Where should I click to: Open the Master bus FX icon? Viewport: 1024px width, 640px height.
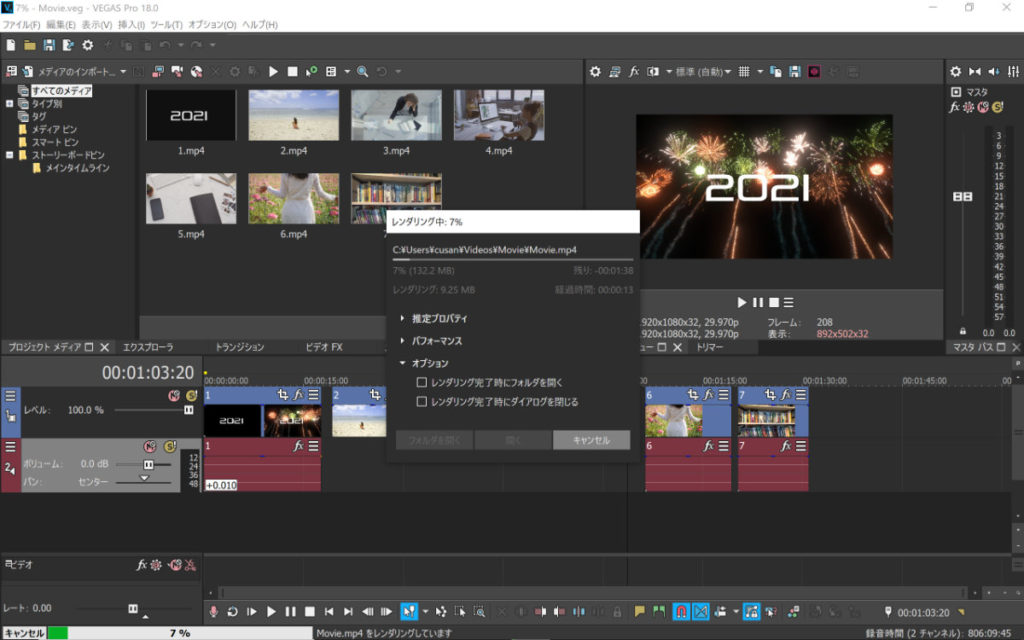pos(955,106)
